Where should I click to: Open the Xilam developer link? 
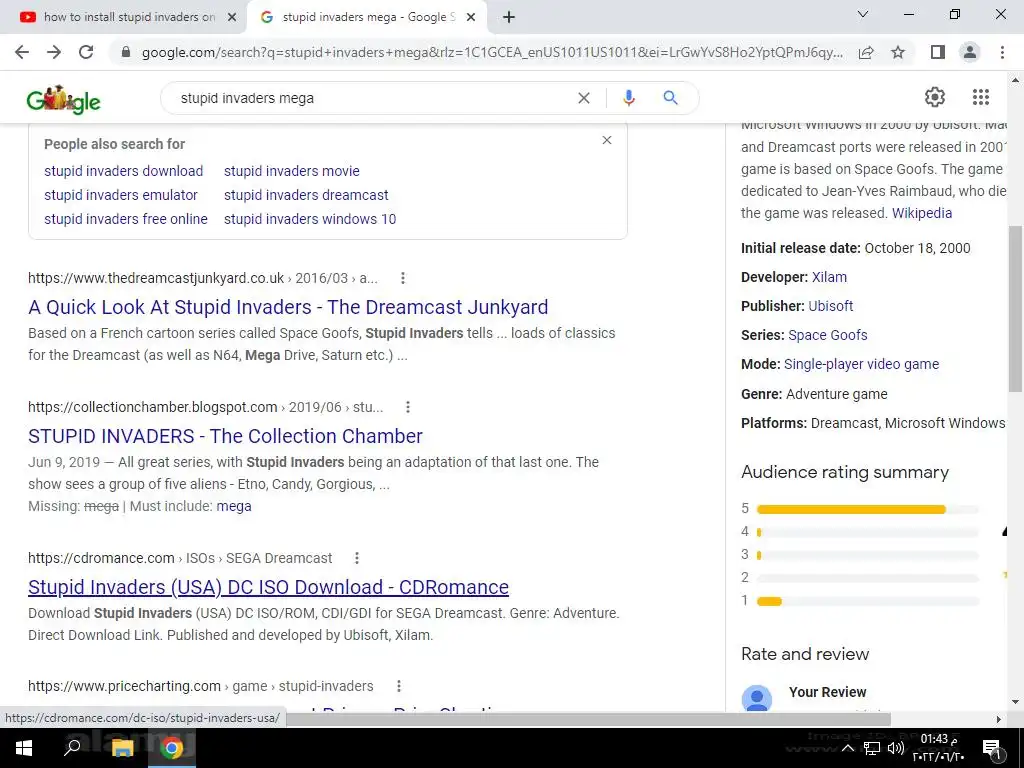pyautogui.click(x=829, y=277)
